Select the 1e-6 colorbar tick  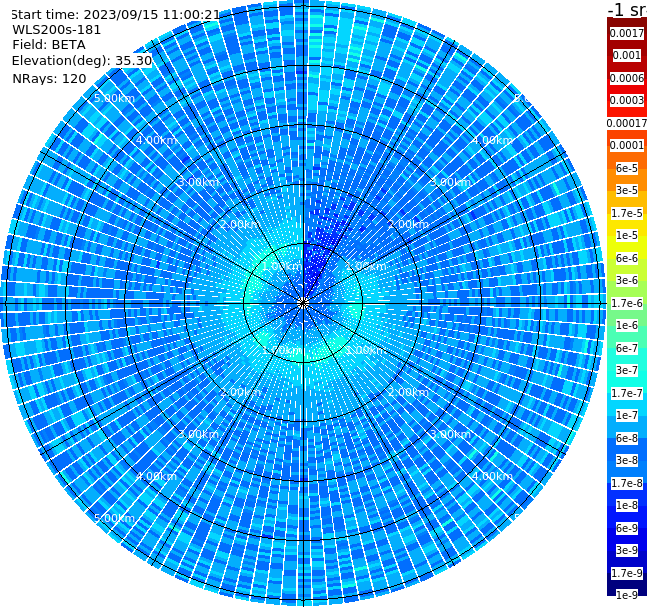click(627, 325)
